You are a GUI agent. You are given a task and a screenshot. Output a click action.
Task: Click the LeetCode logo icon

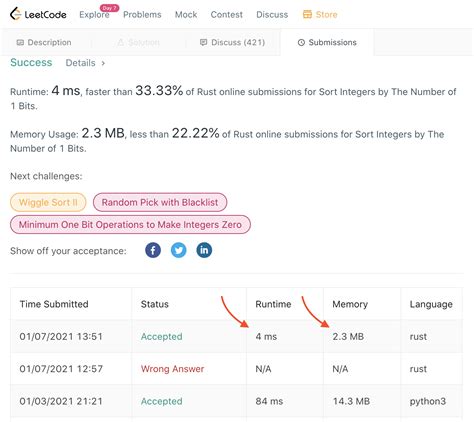point(15,14)
